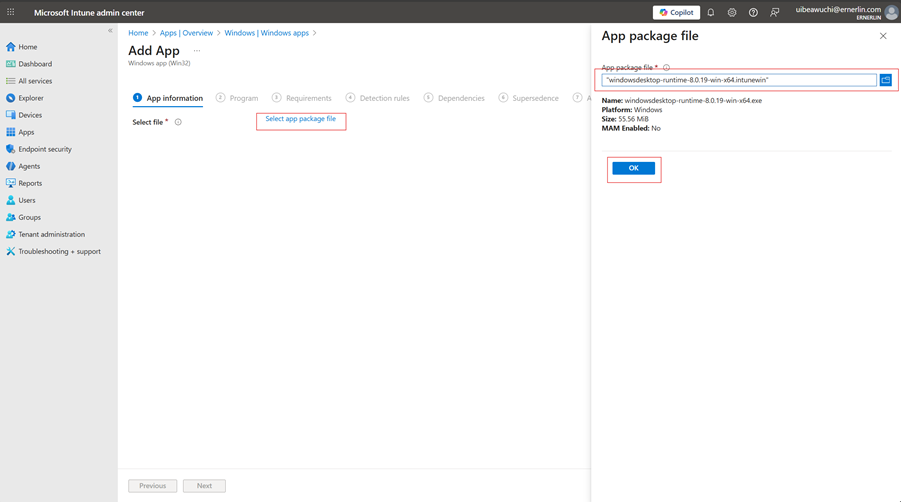Open the settings gear in the header

pyautogui.click(x=731, y=12)
